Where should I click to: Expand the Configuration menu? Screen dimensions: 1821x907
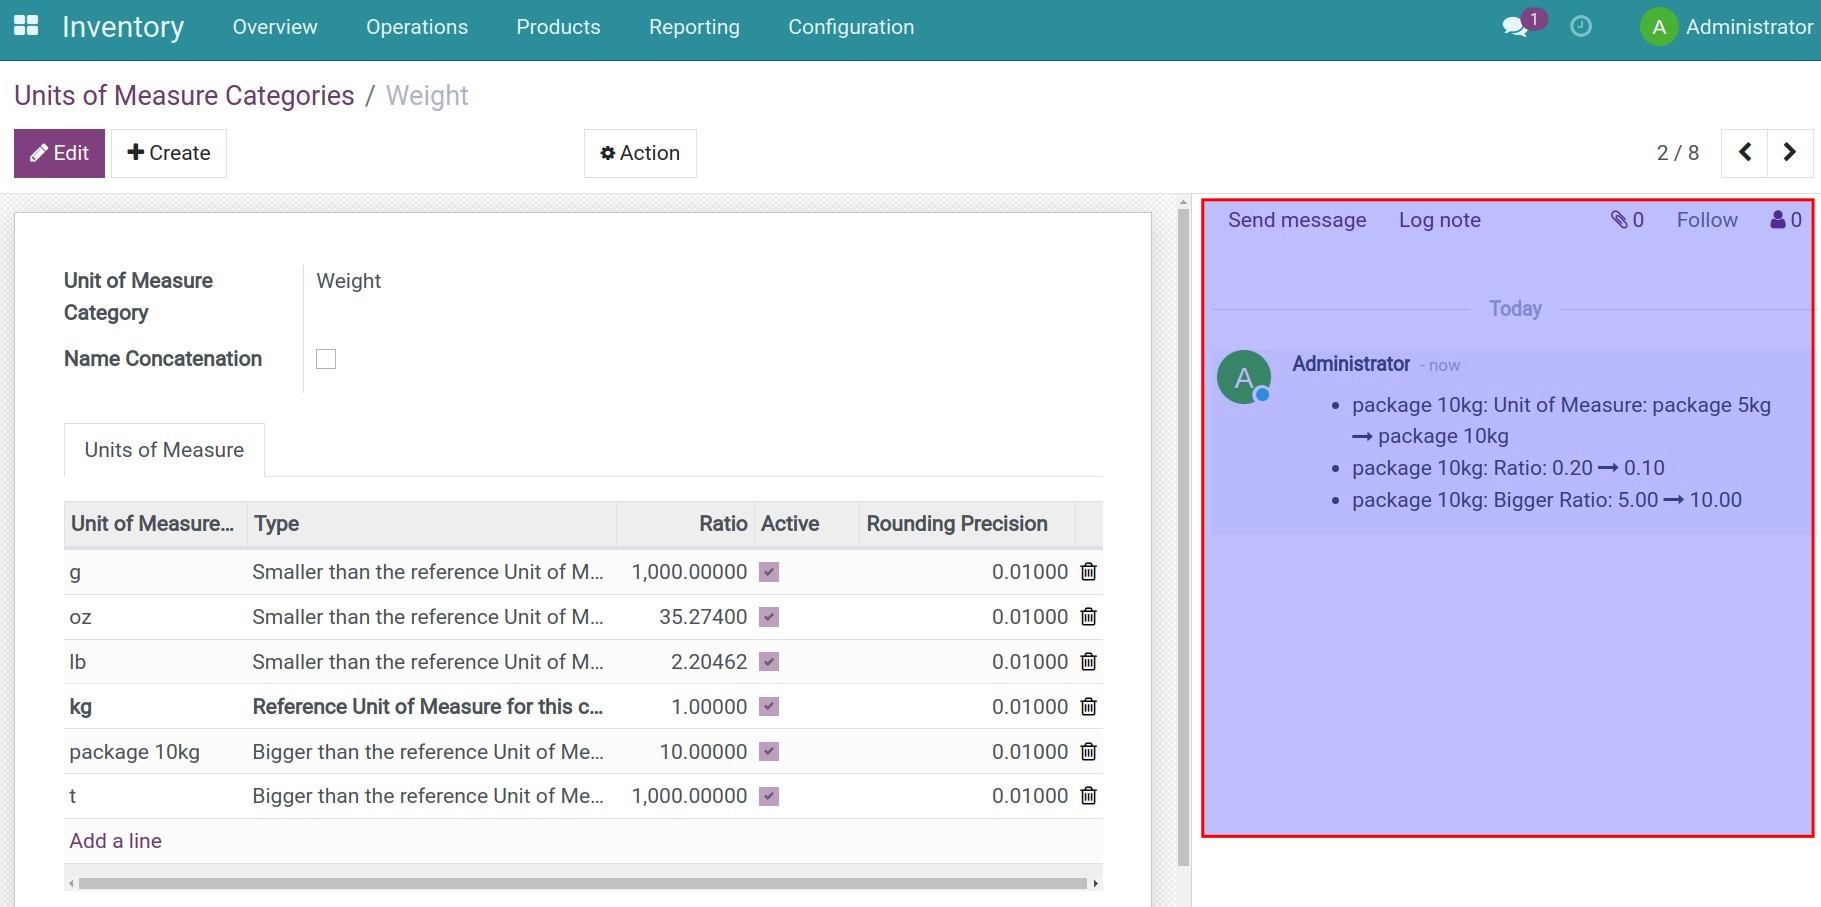pos(850,27)
